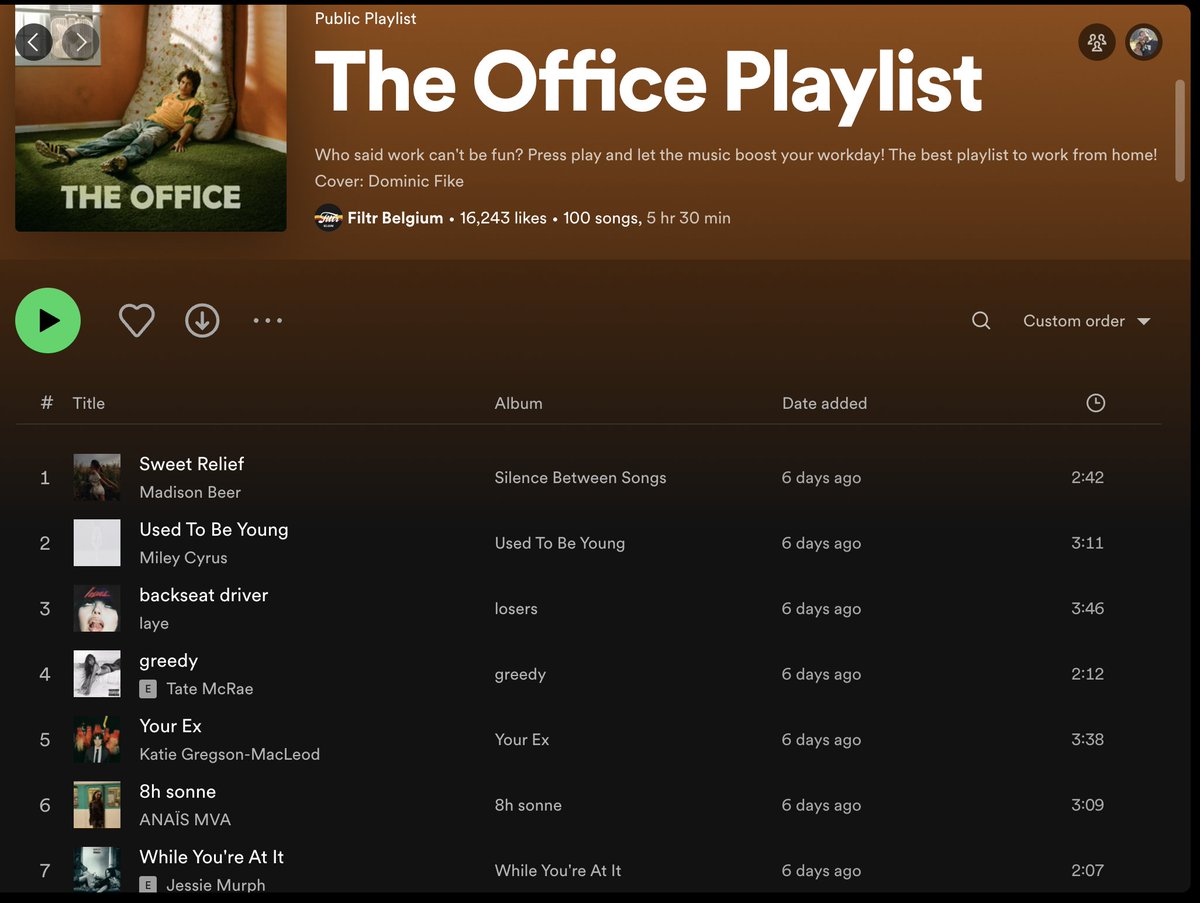Open artist ANAÏS MVA
The width and height of the screenshot is (1200, 903).
point(185,820)
